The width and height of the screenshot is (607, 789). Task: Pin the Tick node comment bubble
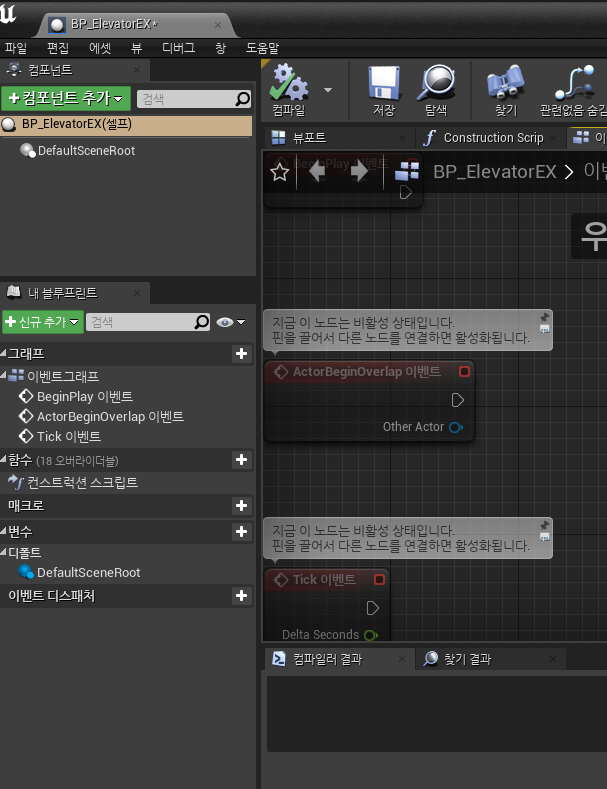click(544, 525)
